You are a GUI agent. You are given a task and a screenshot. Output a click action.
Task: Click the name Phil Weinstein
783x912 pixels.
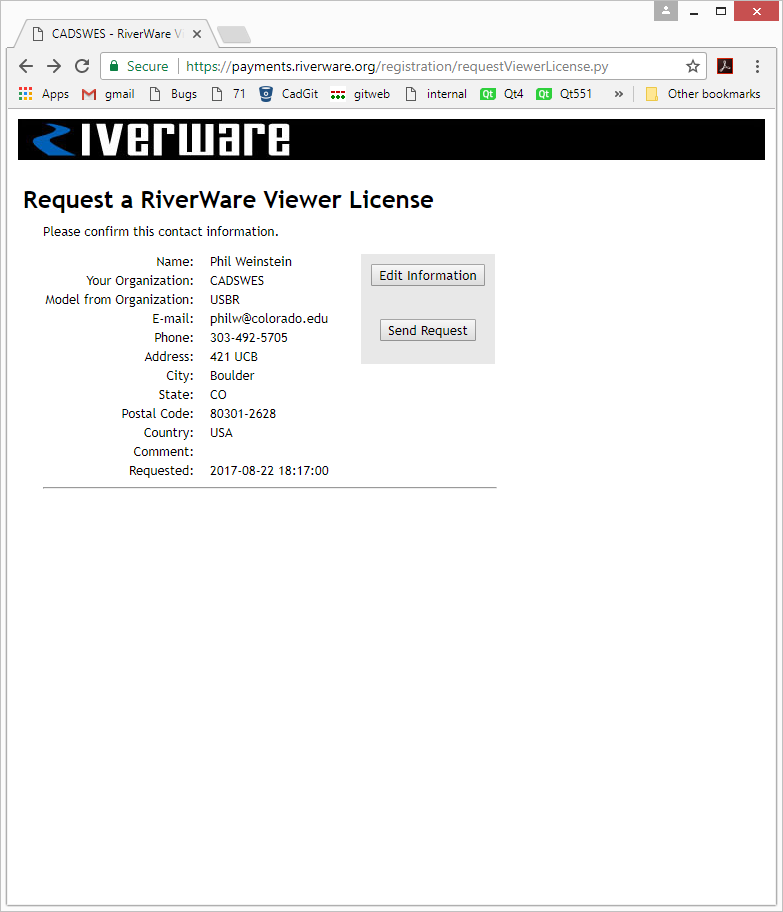251,262
